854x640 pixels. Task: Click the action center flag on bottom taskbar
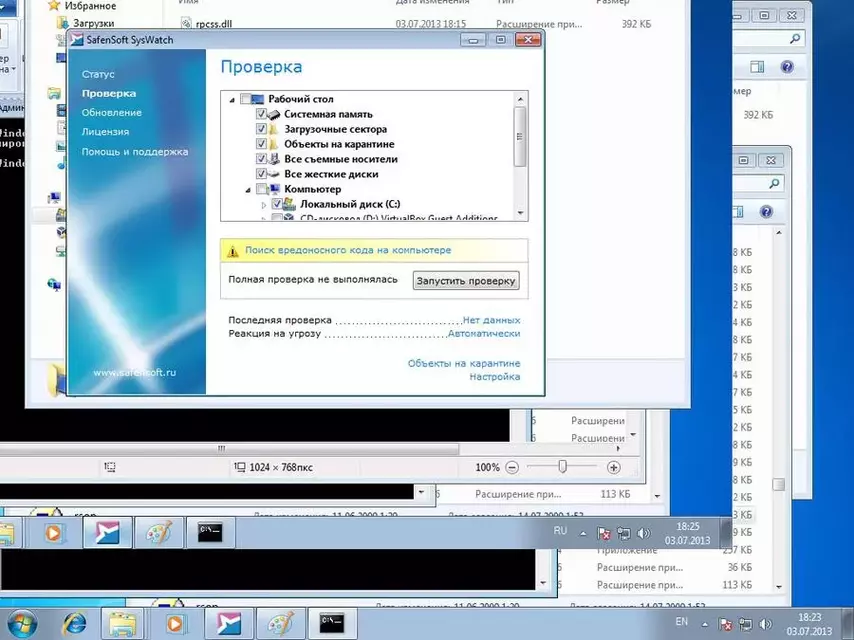click(x=725, y=625)
